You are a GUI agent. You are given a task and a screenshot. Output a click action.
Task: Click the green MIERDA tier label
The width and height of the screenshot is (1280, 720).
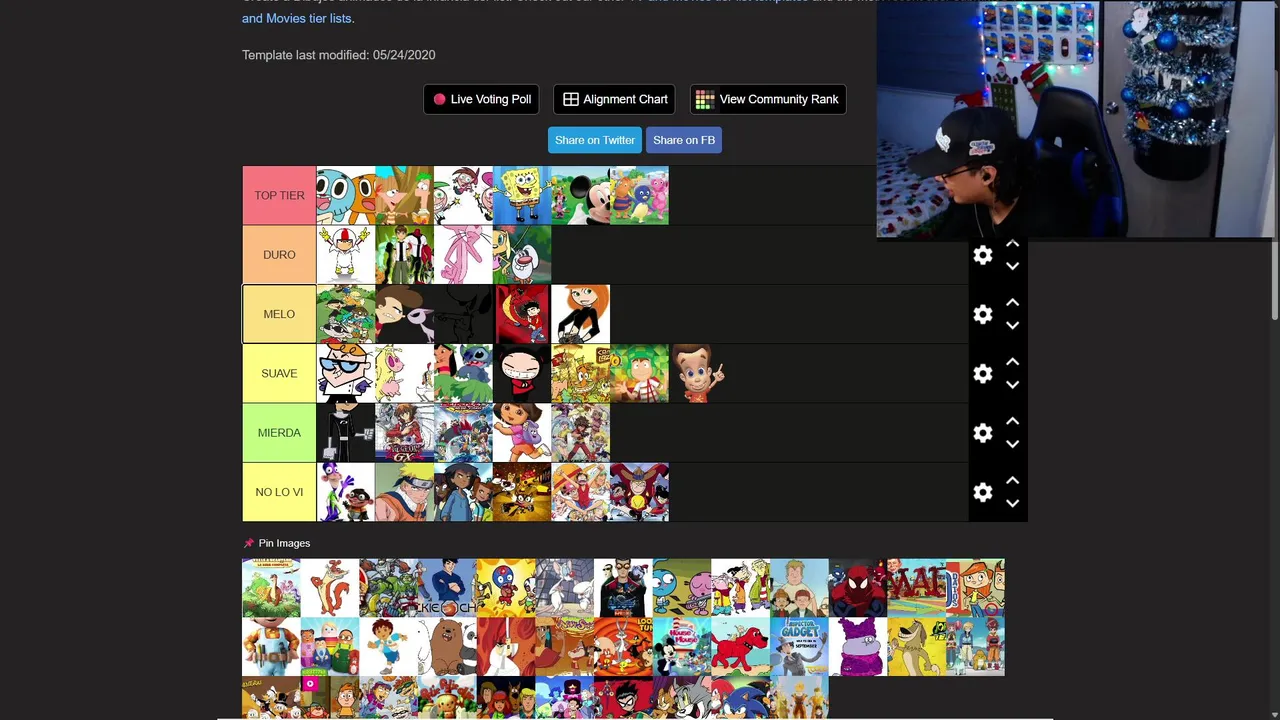pyautogui.click(x=279, y=433)
